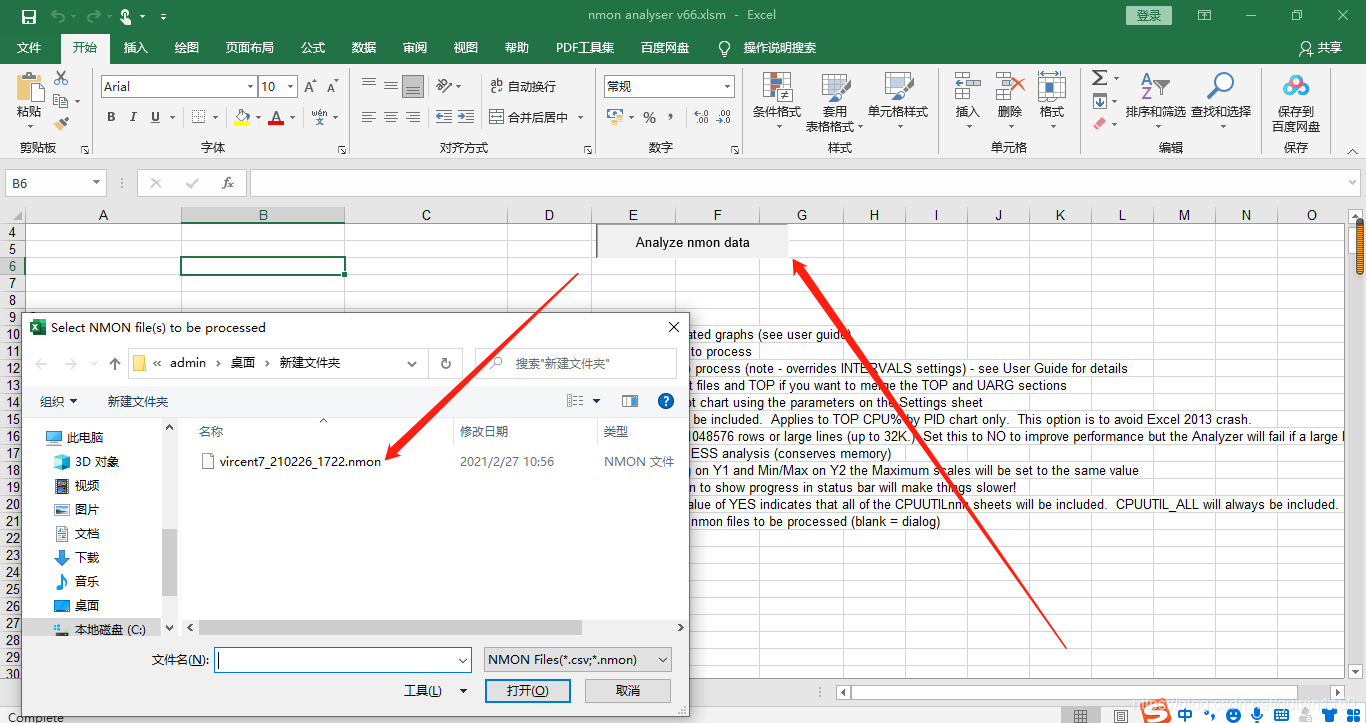Click the refresh icon beside address bar
This screenshot has height=723, width=1366.
445,363
